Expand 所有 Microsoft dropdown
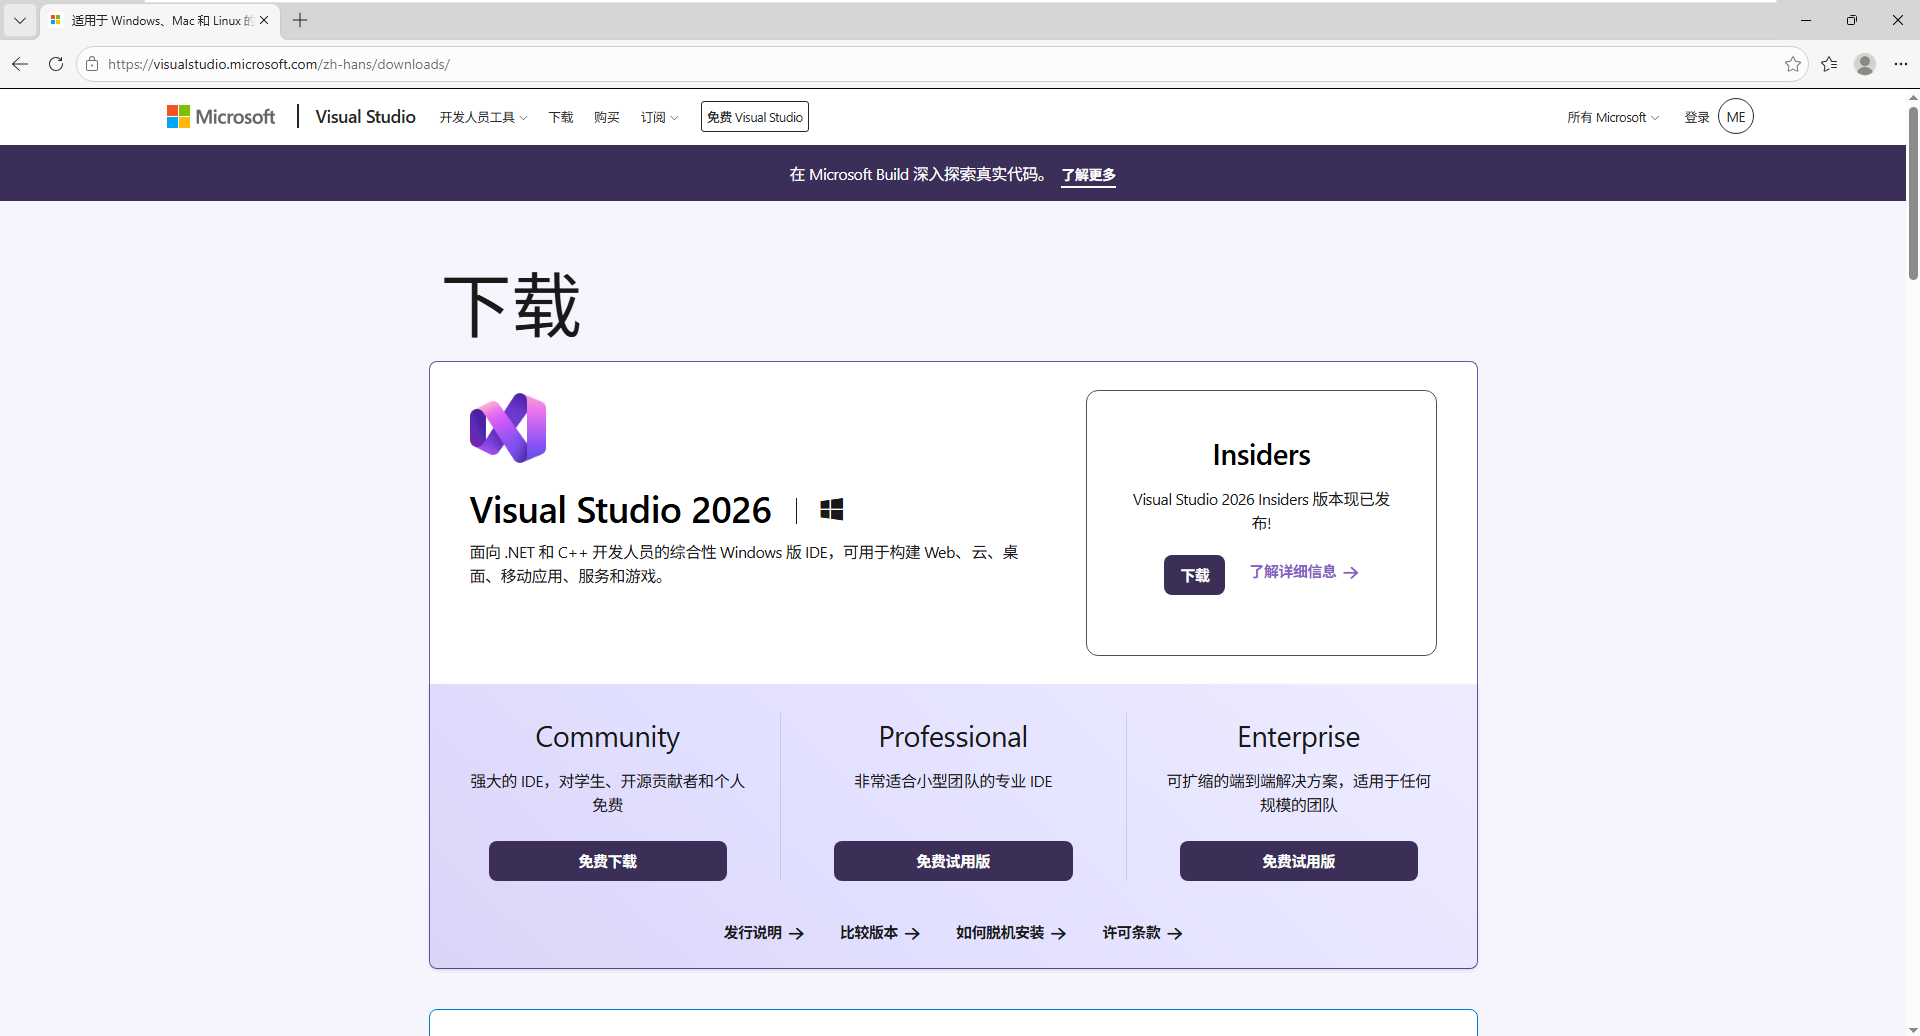1920x1036 pixels. click(x=1613, y=117)
